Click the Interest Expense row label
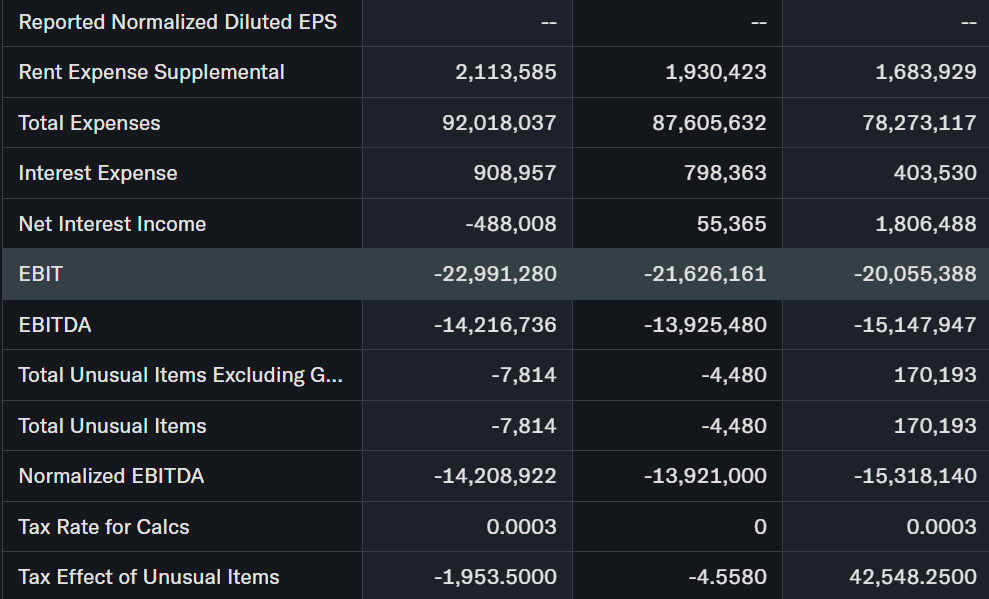The width and height of the screenshot is (989, 599). click(x=98, y=173)
